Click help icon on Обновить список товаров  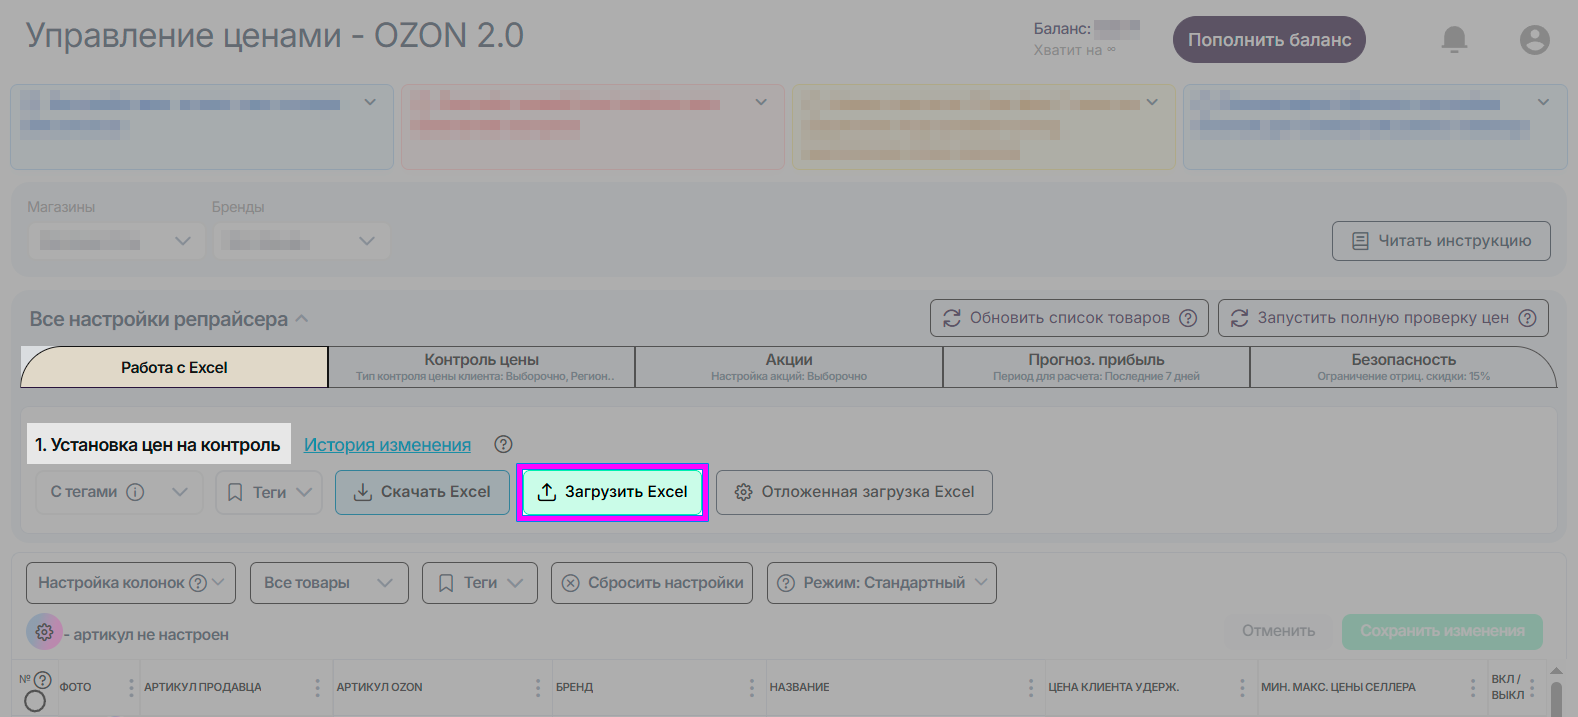pos(1188,318)
